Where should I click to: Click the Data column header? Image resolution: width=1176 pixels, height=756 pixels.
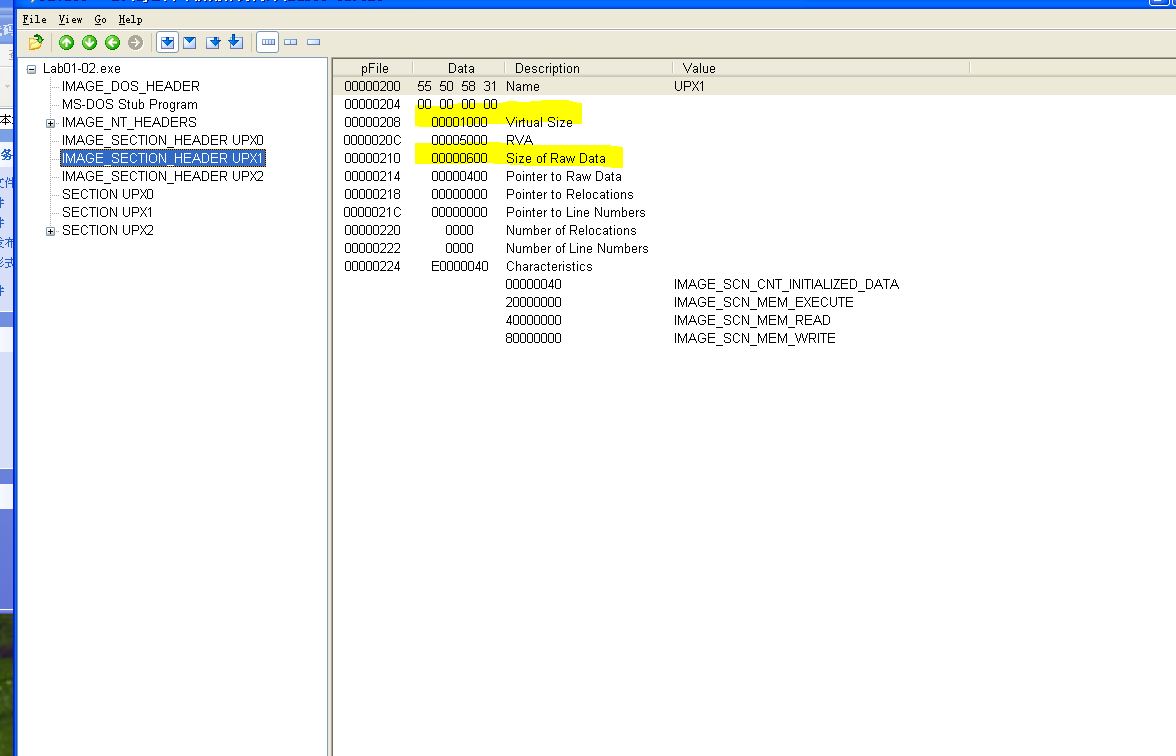coord(460,68)
